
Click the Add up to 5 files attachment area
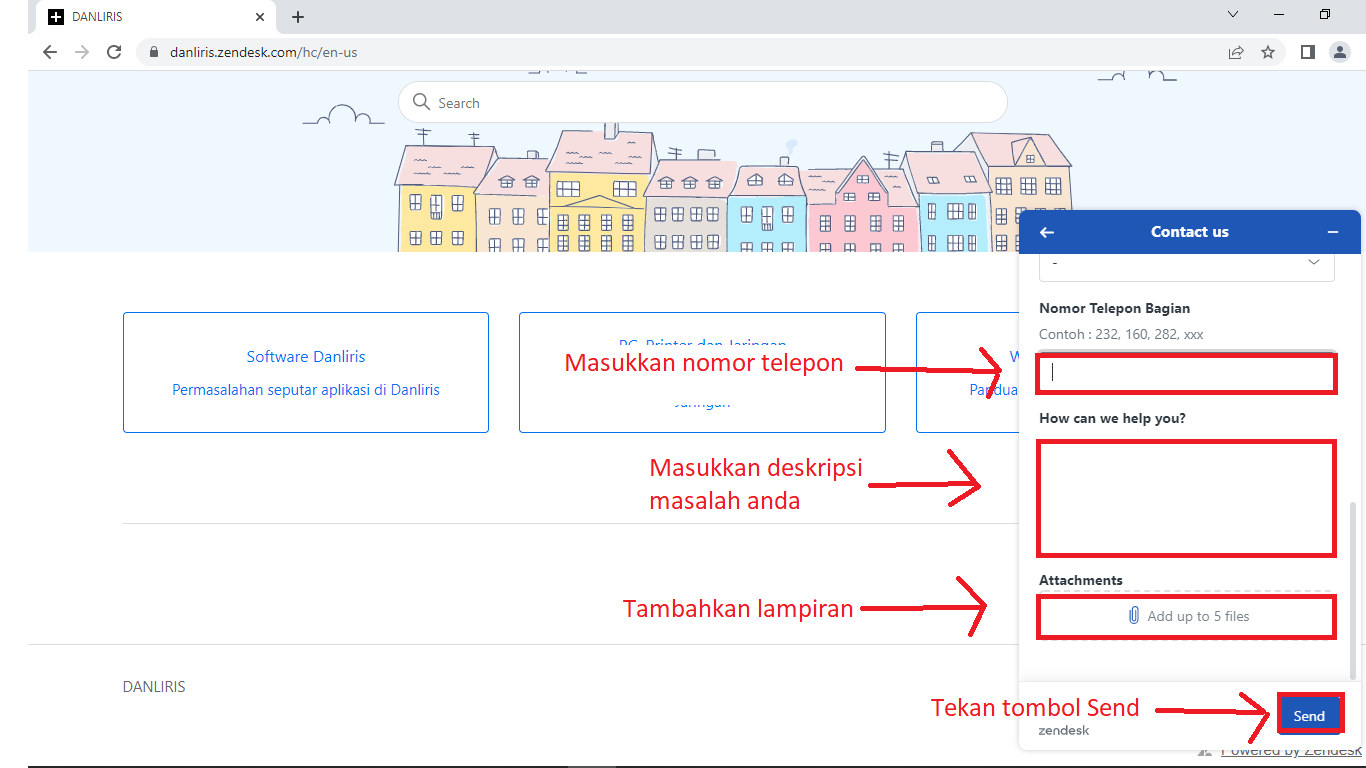(1185, 616)
